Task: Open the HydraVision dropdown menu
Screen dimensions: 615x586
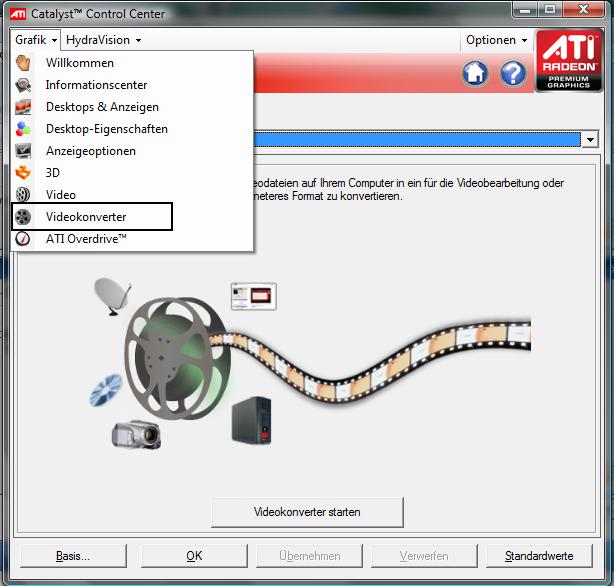Action: [103, 40]
